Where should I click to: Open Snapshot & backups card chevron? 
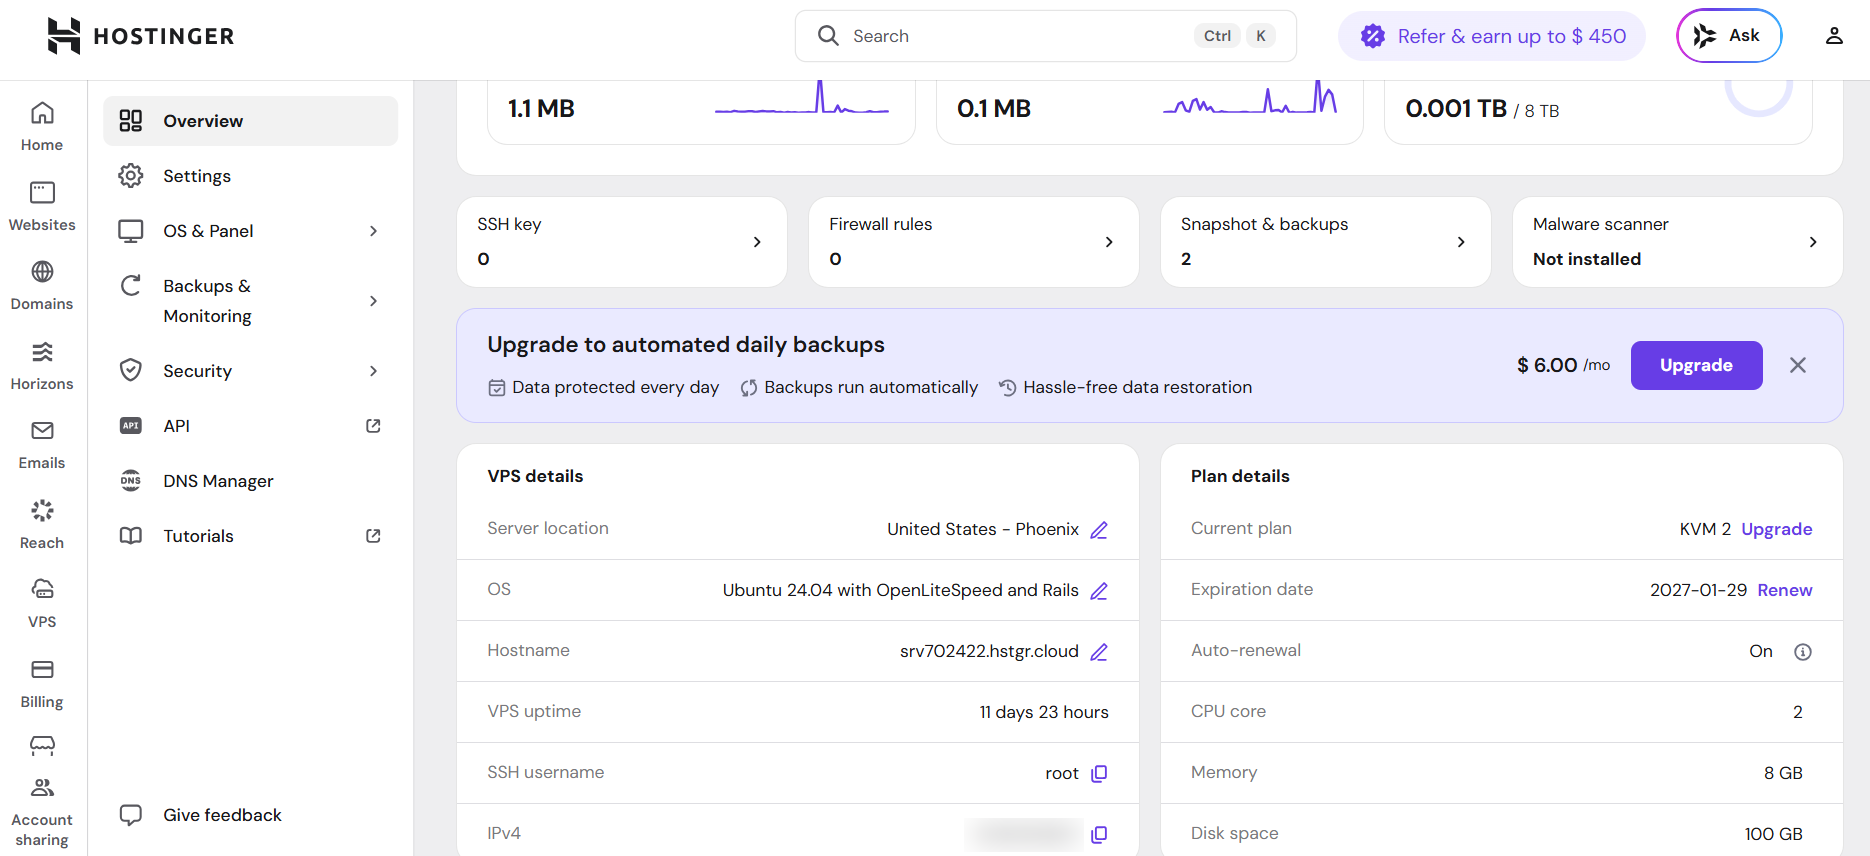tap(1461, 242)
